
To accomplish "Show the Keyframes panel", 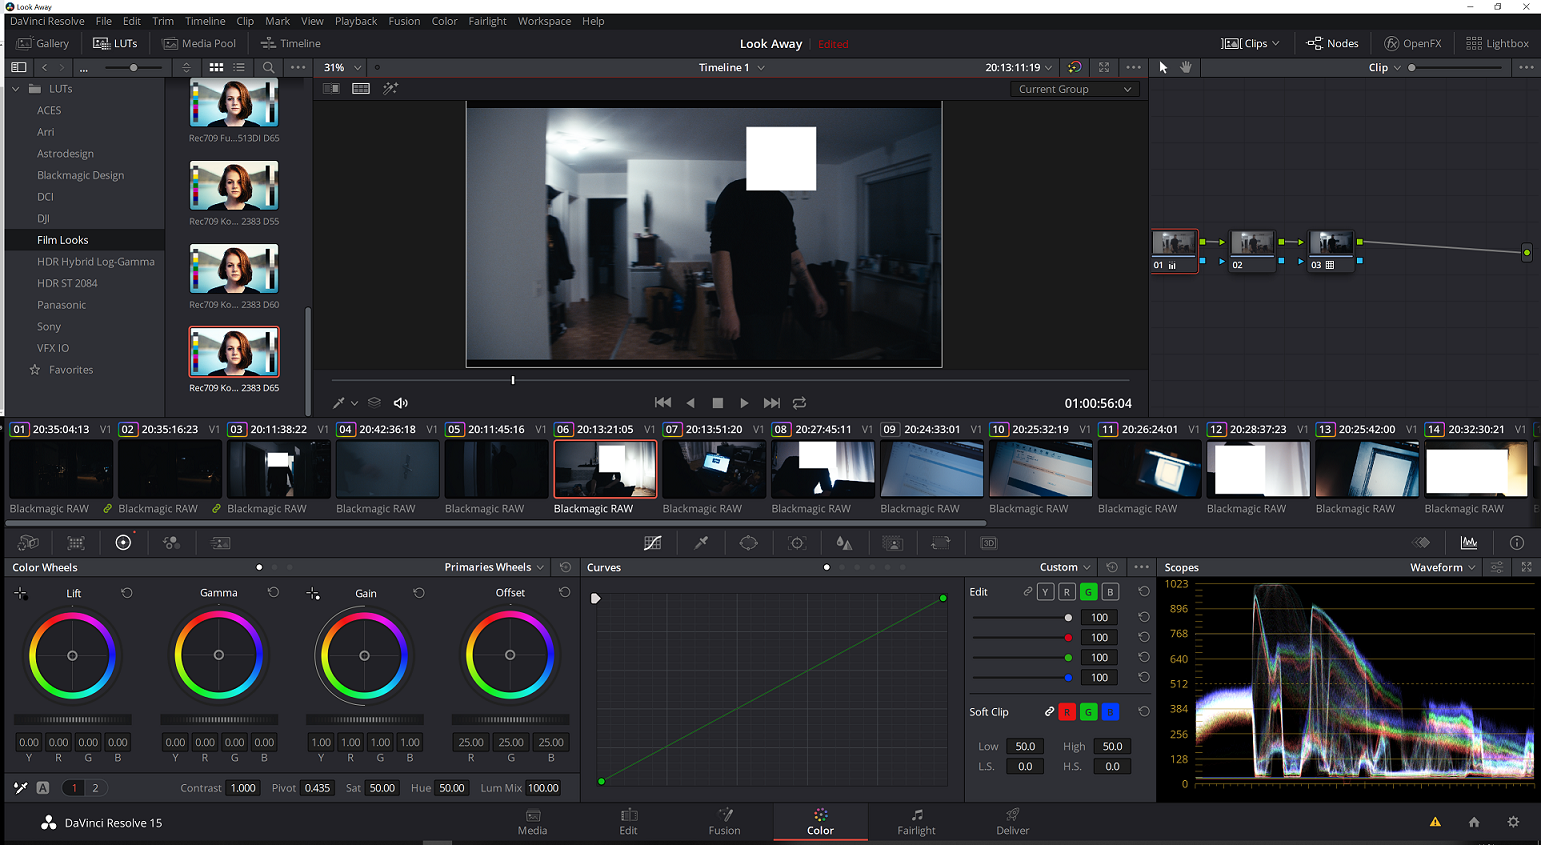I will 1421,542.
